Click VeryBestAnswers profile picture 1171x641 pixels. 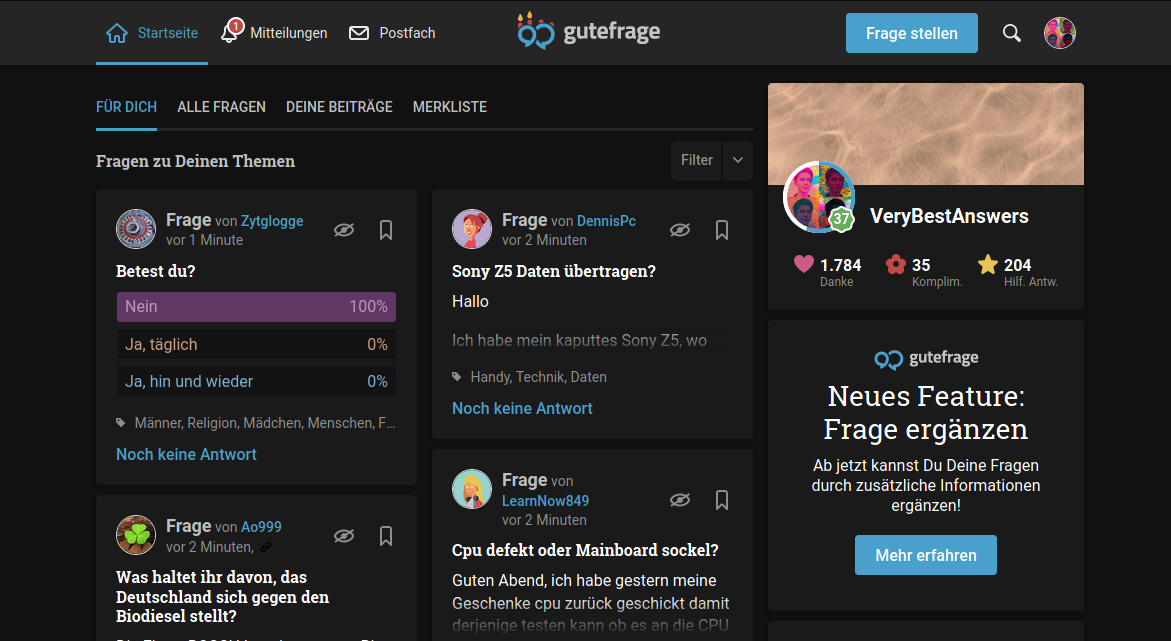pos(817,196)
